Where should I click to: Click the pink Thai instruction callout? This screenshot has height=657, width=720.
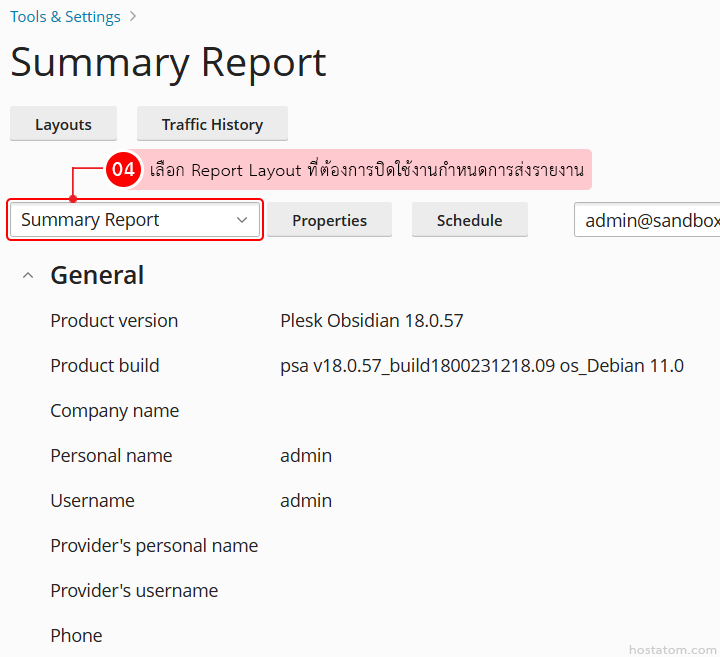tap(366, 170)
